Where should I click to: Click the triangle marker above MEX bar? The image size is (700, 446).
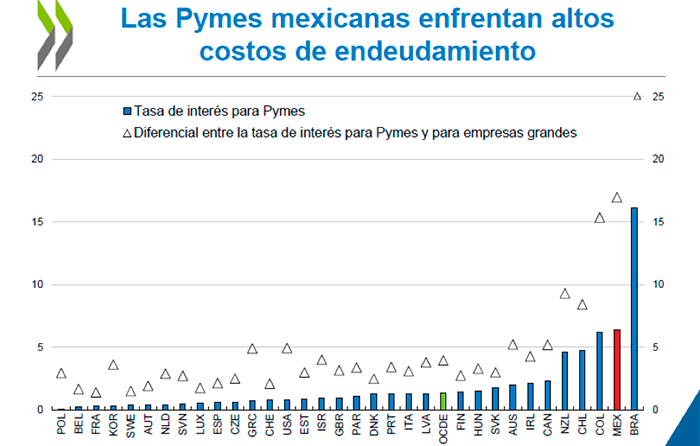(617, 198)
